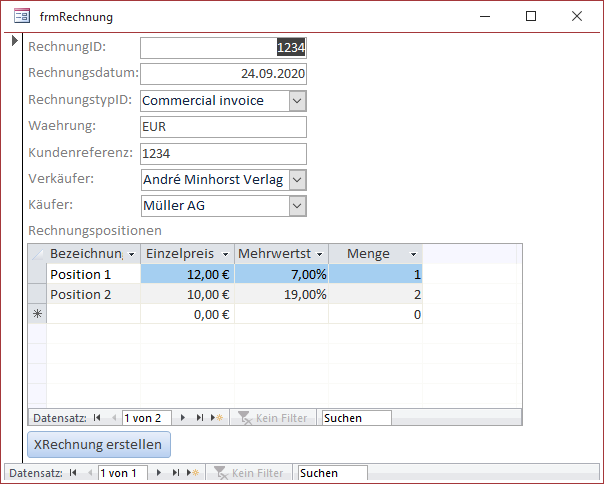Click into the Waehrung field containing EUR
Screen dimensions: 604x484
[223, 127]
